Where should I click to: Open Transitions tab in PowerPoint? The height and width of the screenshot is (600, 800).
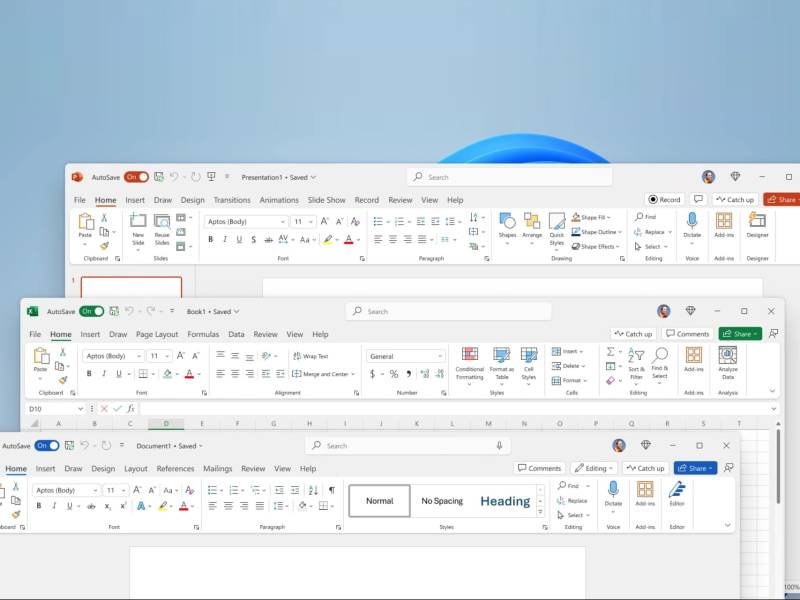232,200
